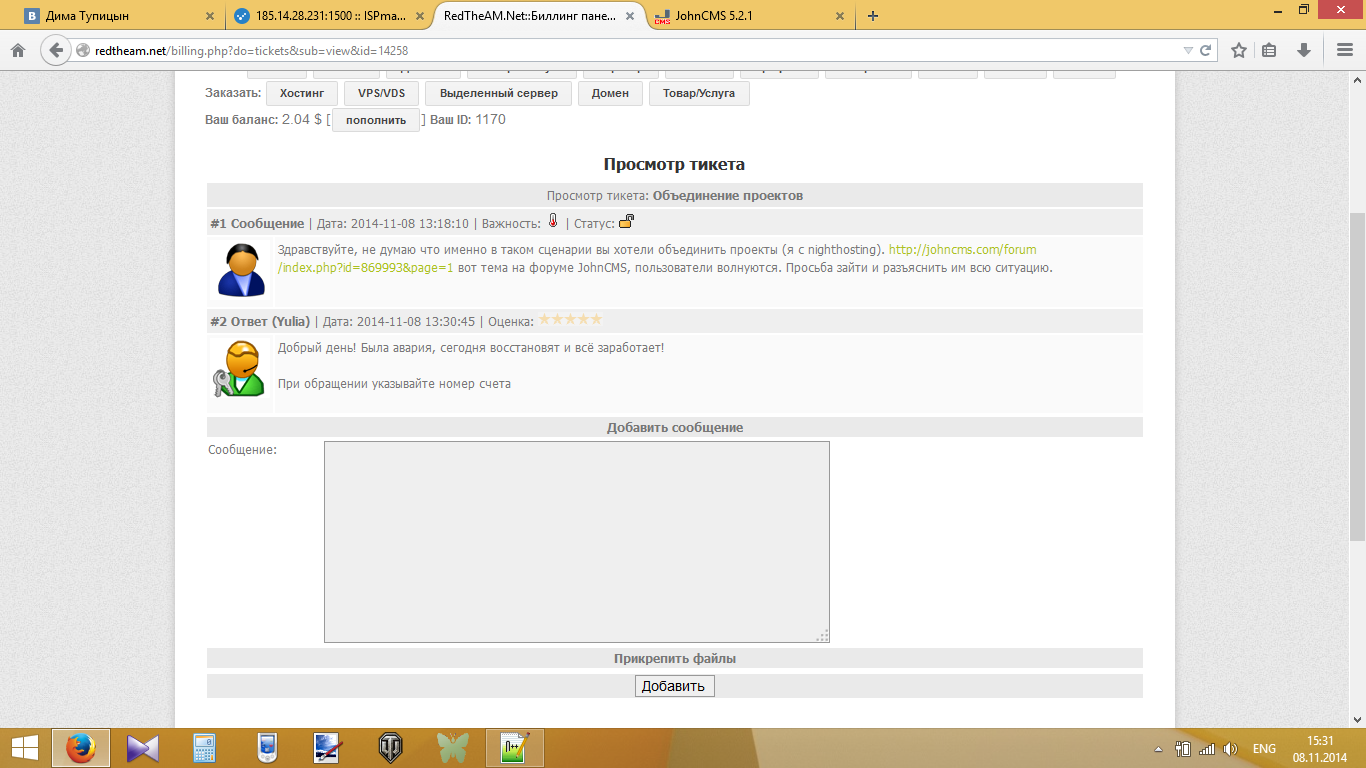Go back with the browser back arrow
This screenshot has height=768, width=1366.
point(55,50)
